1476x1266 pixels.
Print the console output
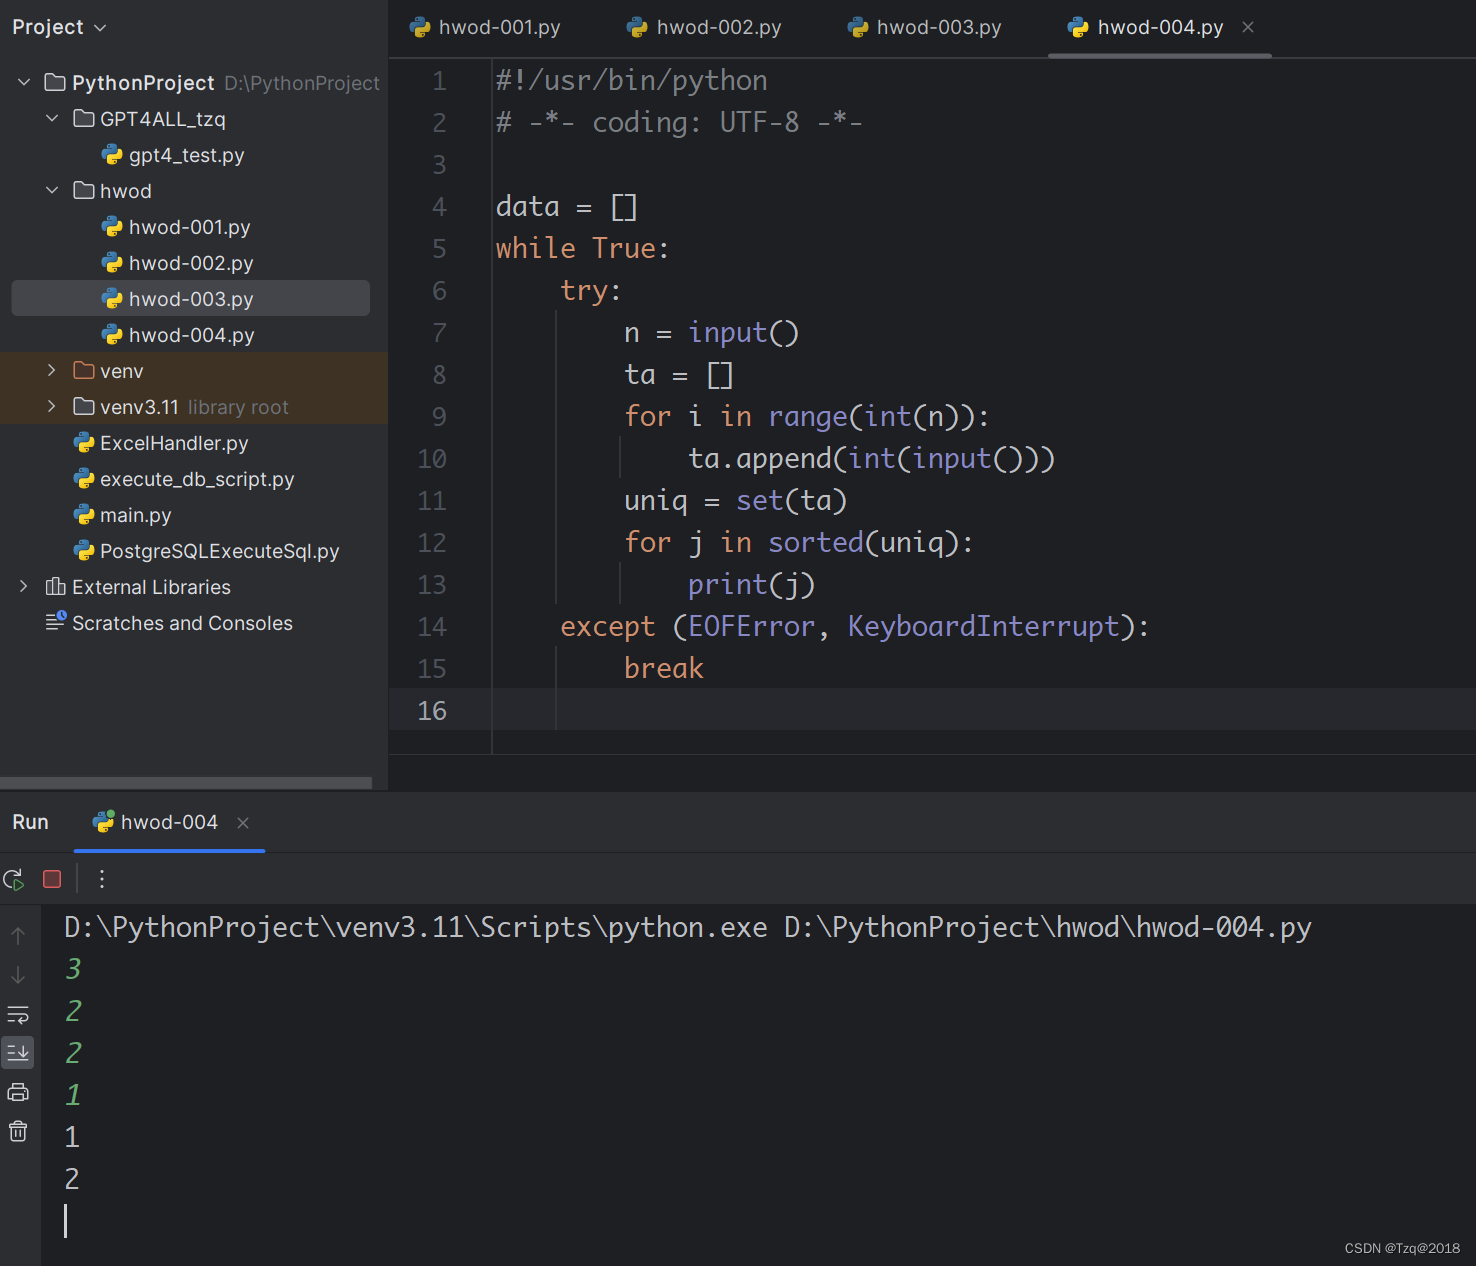point(18,1092)
